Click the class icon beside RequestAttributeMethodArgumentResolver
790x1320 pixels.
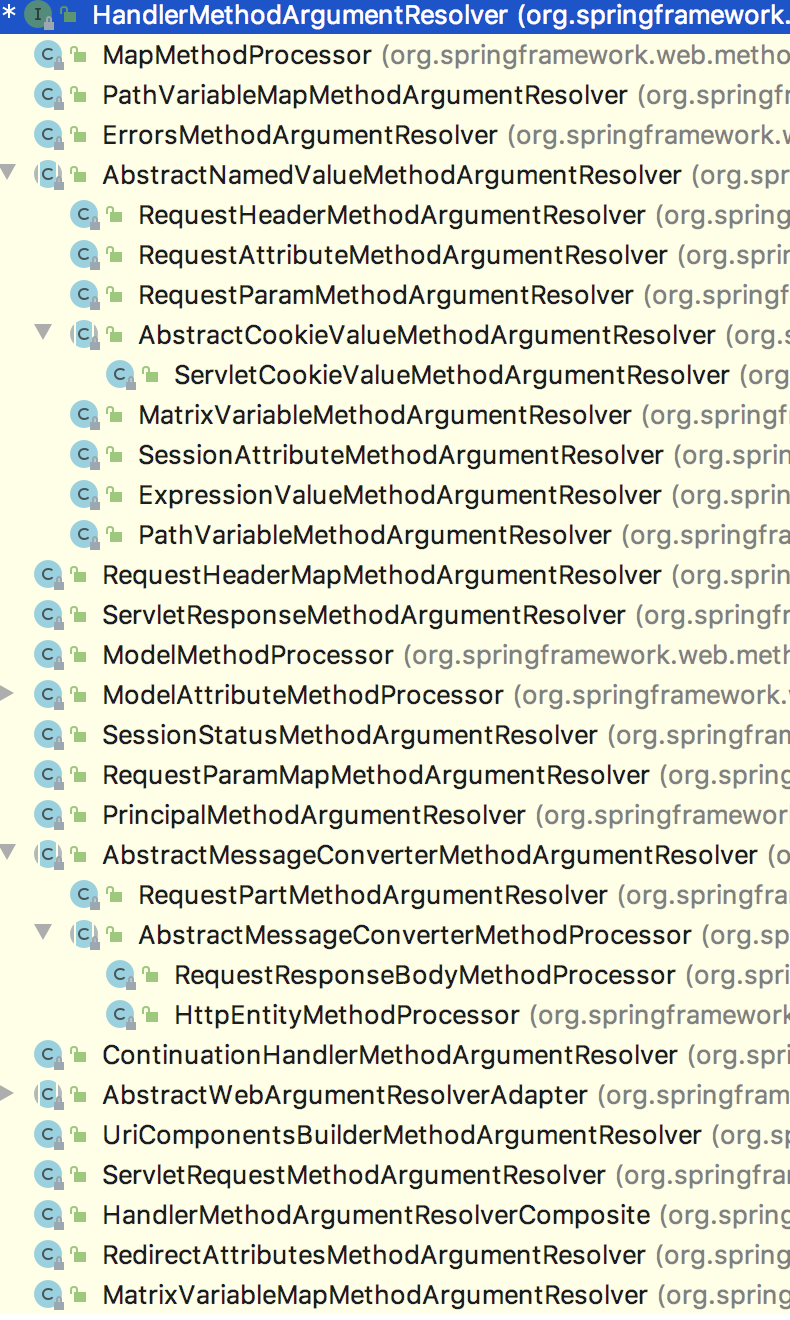click(84, 255)
